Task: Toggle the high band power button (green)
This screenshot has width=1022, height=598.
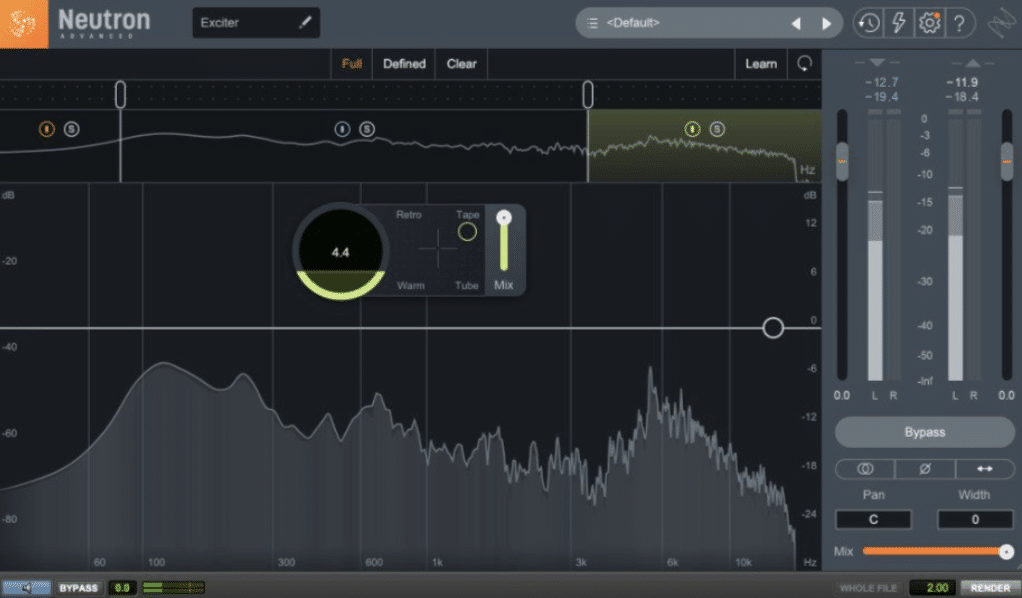Action: click(692, 129)
